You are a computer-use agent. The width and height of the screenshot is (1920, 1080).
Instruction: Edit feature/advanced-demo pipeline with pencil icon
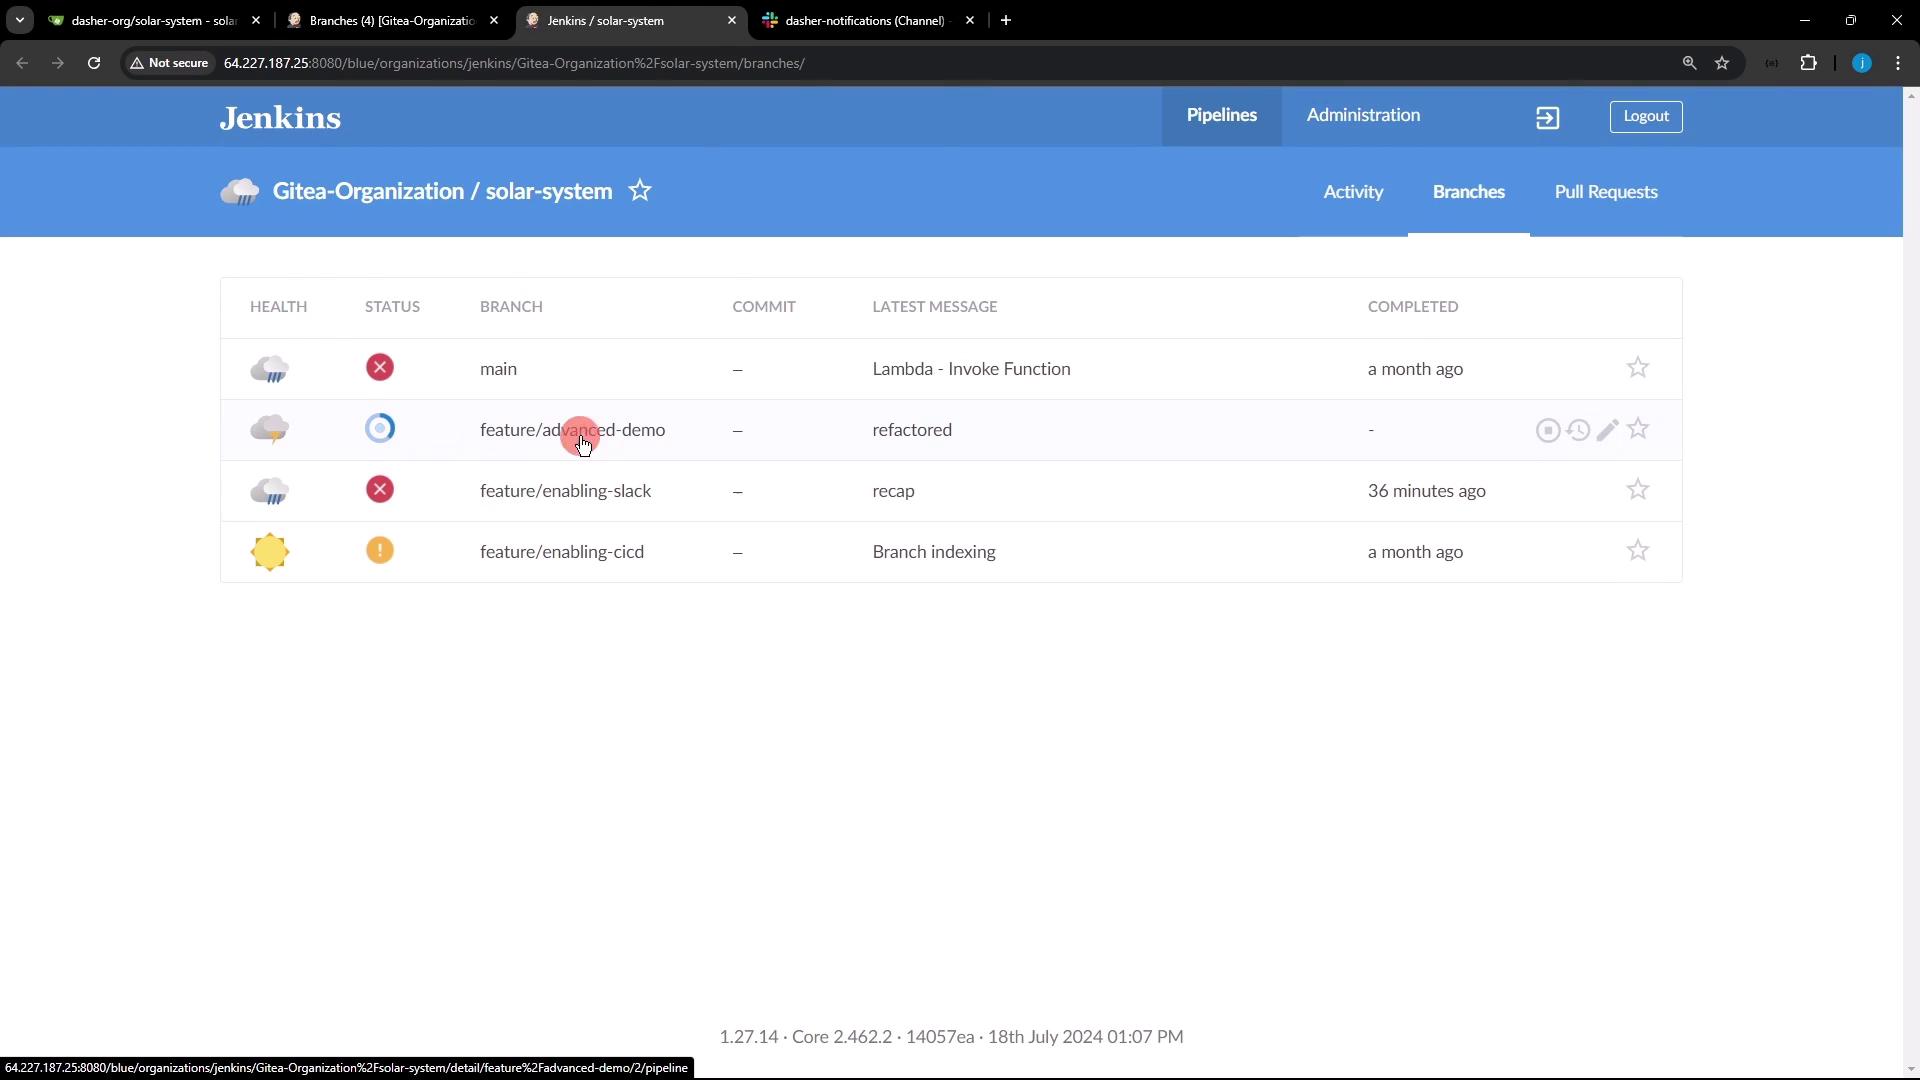[1607, 430]
